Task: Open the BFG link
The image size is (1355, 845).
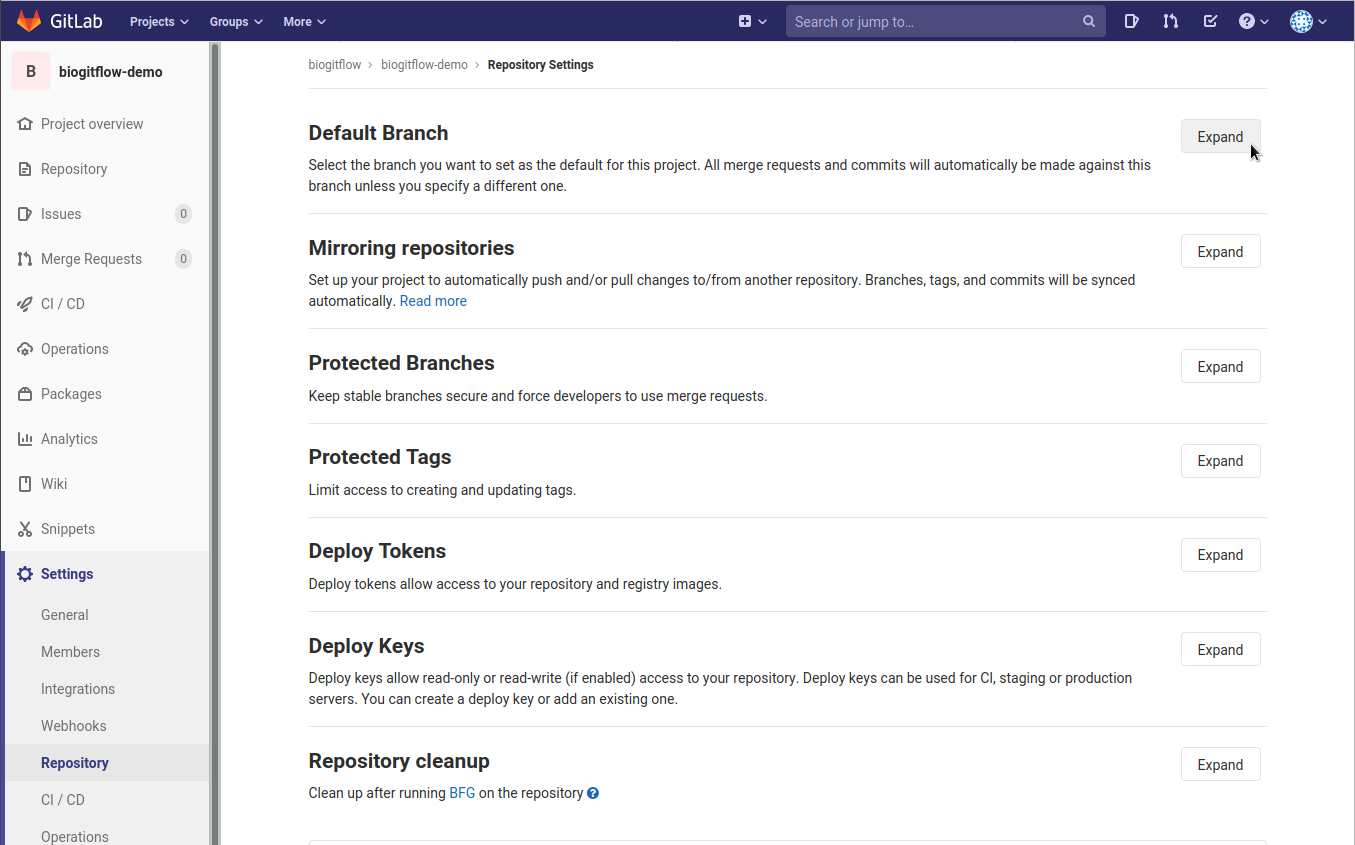Action: [462, 793]
